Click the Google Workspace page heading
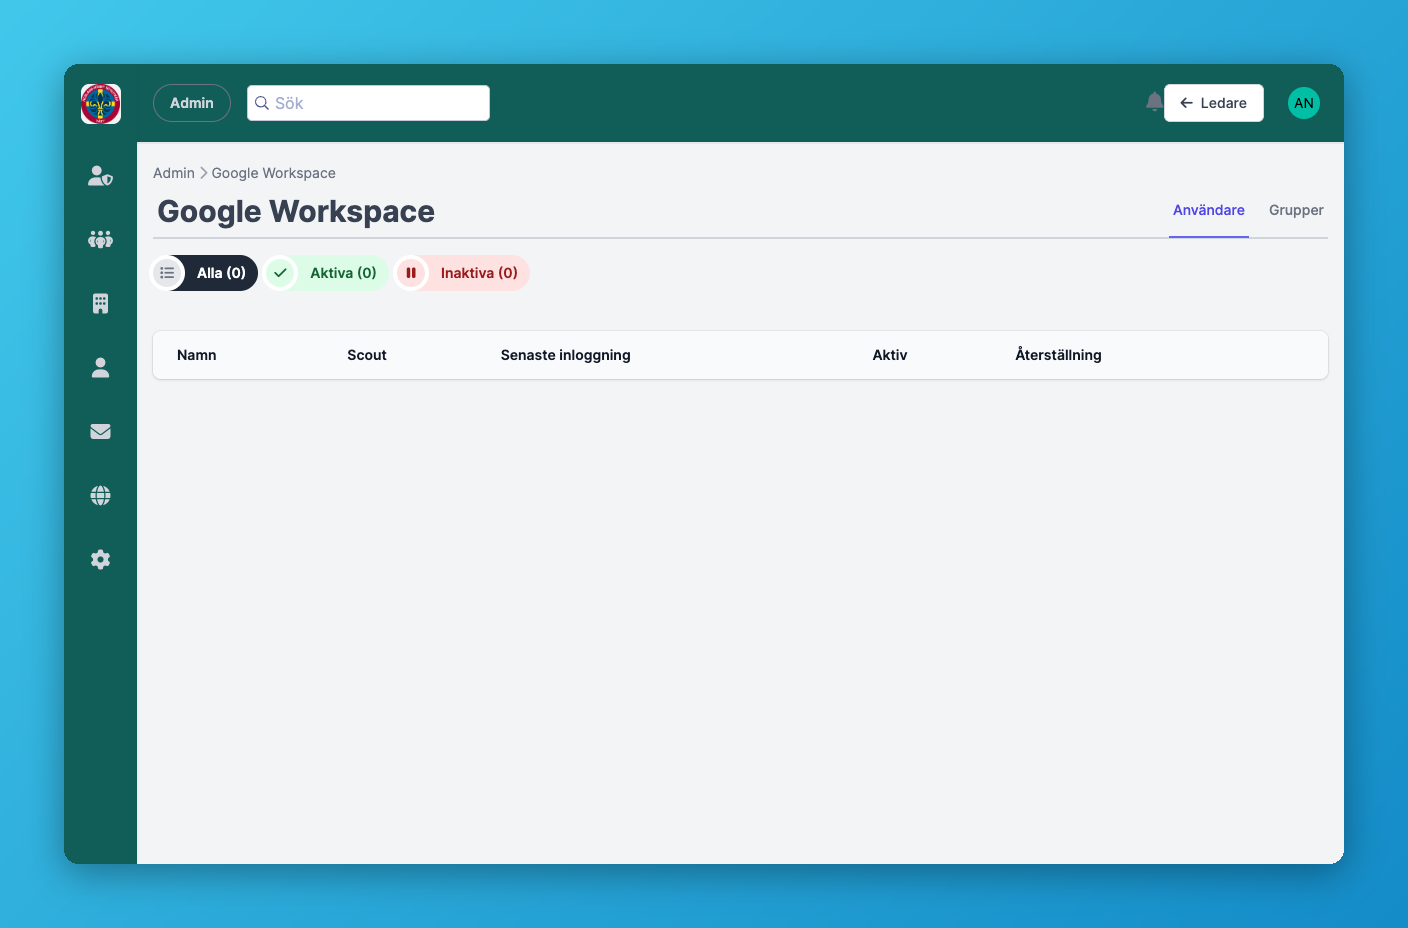1408x928 pixels. pos(296,212)
